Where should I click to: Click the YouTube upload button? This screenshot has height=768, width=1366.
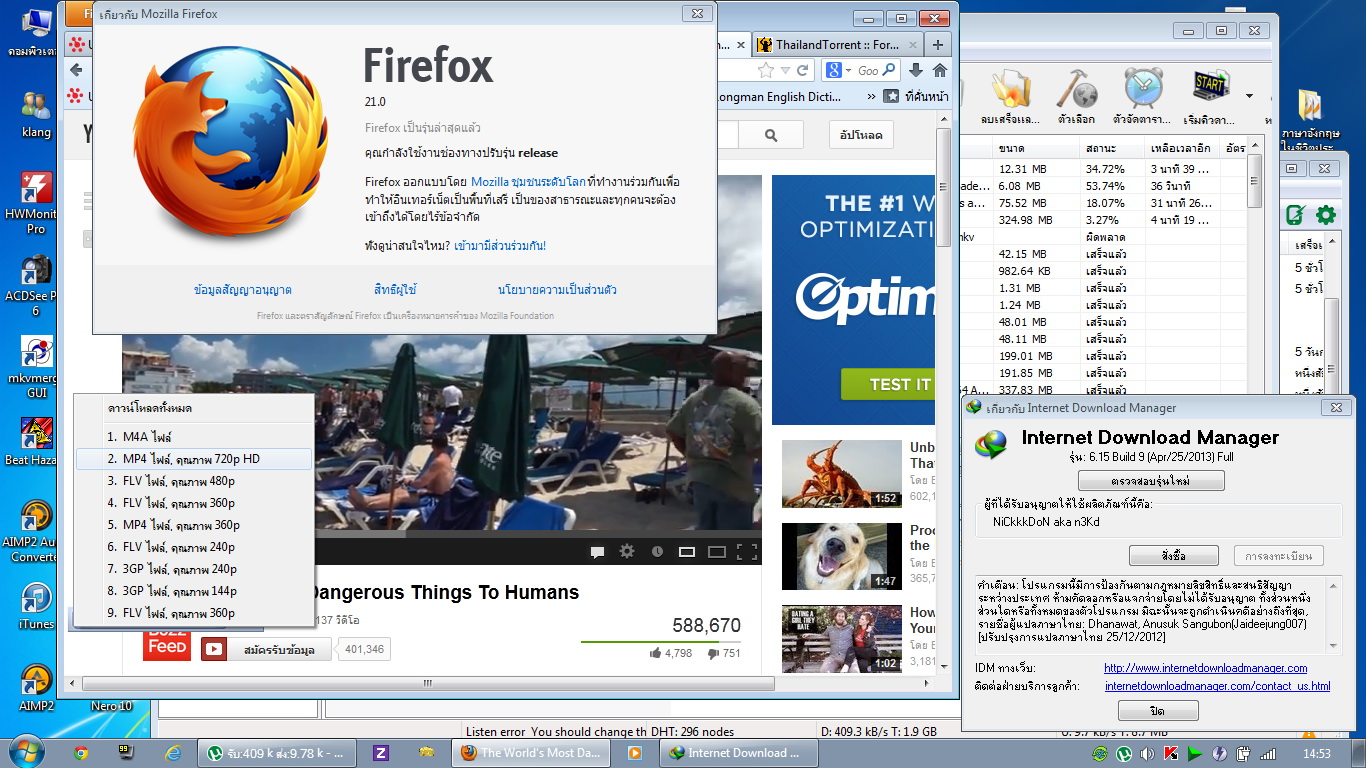(861, 135)
